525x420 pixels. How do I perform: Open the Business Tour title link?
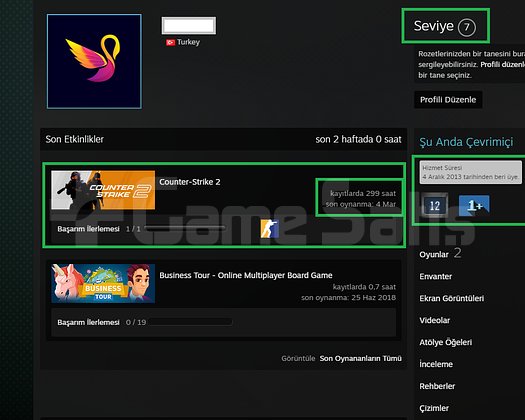pyautogui.click(x=246, y=275)
